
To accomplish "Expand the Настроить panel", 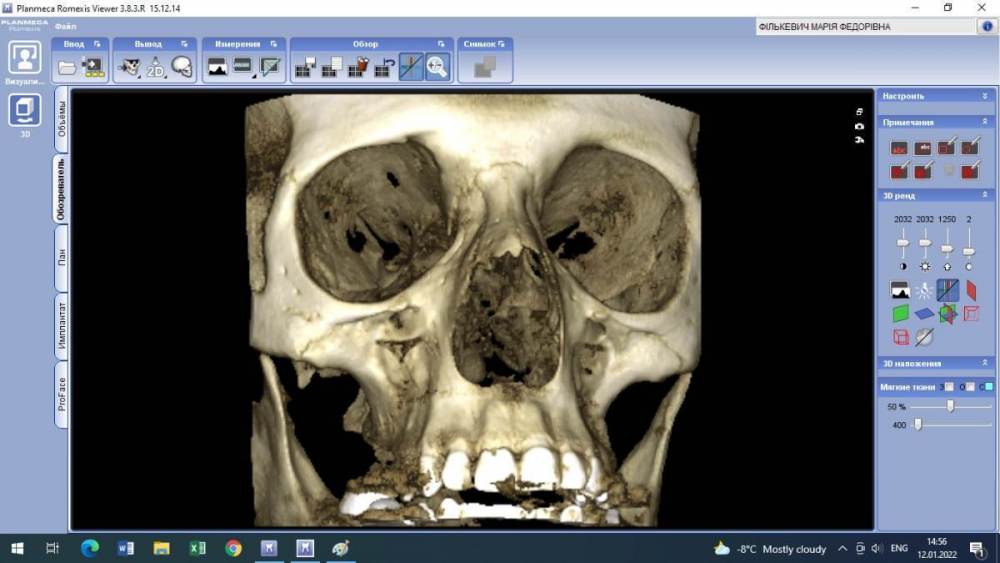I will (985, 96).
